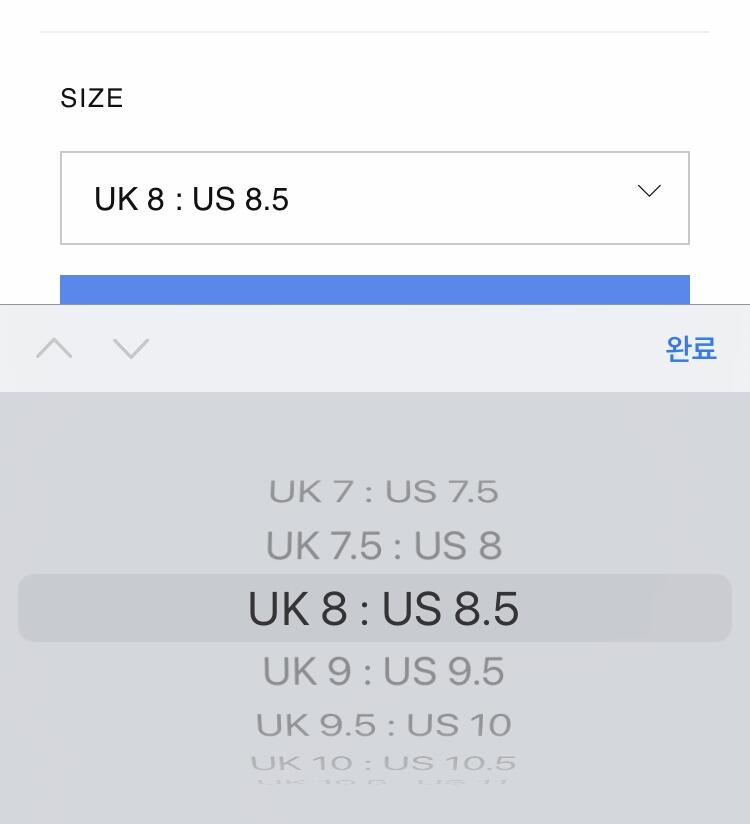Screen dimensions: 750x824
Task: Pick UK 9 : US 9.5 in picker
Action: click(x=383, y=671)
